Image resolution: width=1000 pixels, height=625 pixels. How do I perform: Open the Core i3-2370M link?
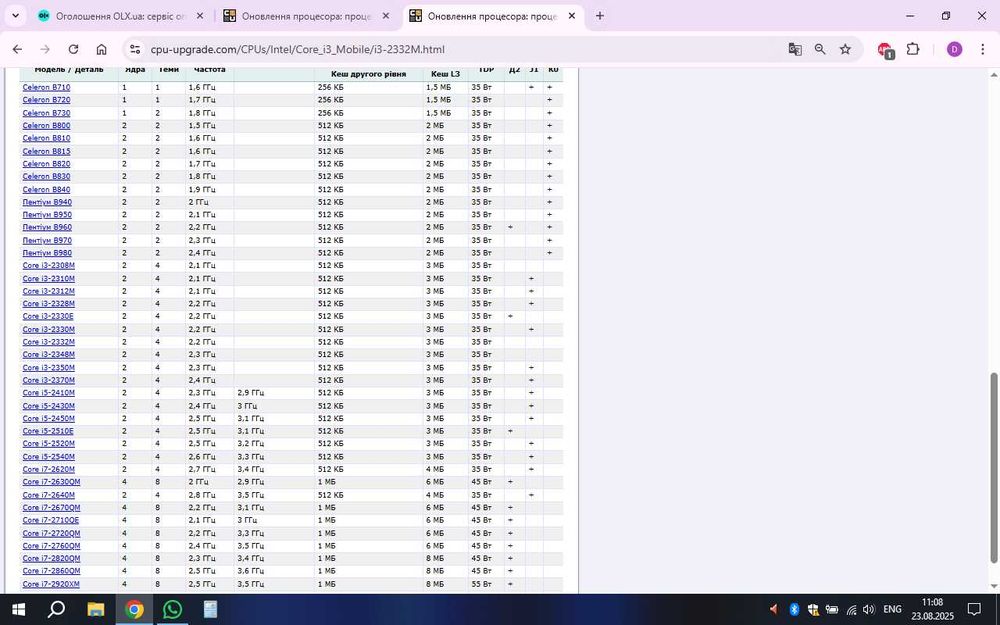[48, 380]
